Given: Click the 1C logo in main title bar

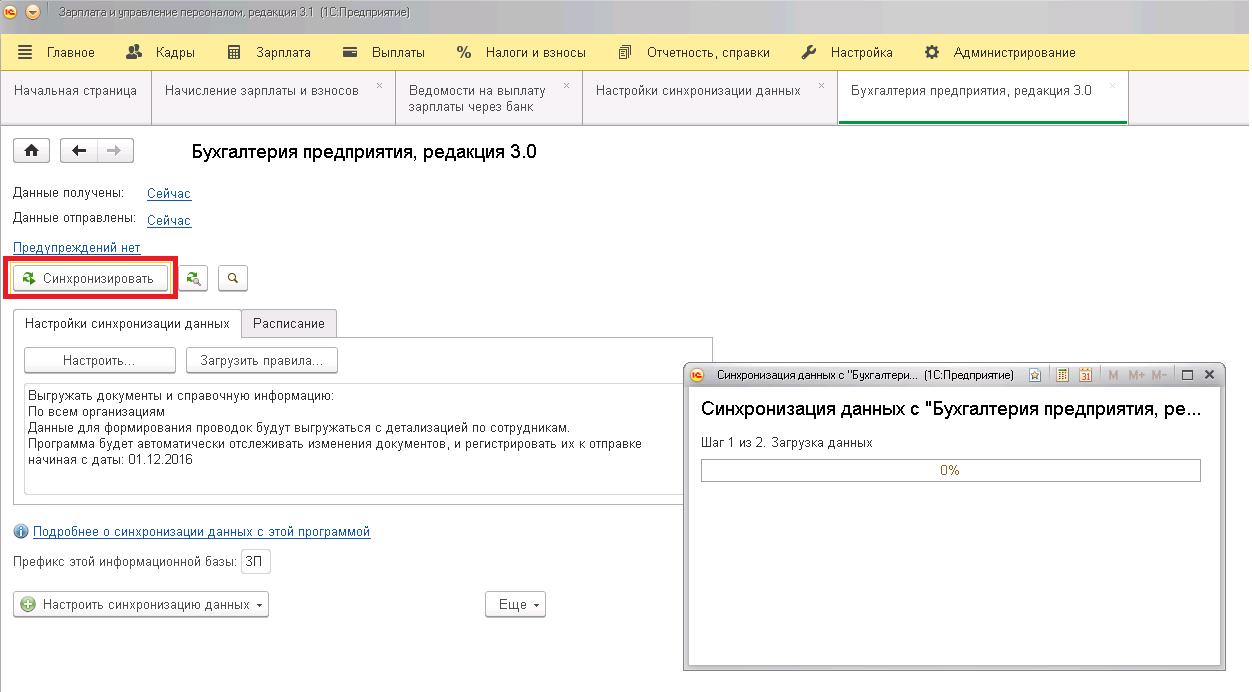Looking at the screenshot, I should point(11,12).
